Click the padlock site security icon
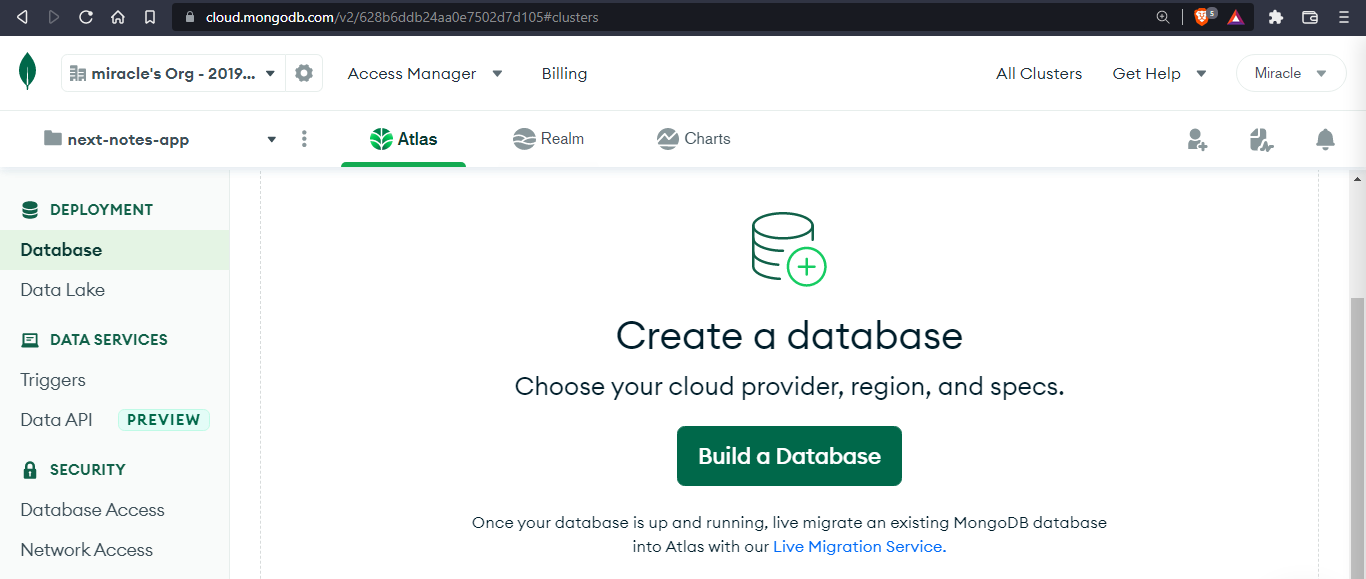This screenshot has width=1366, height=579. (x=190, y=17)
